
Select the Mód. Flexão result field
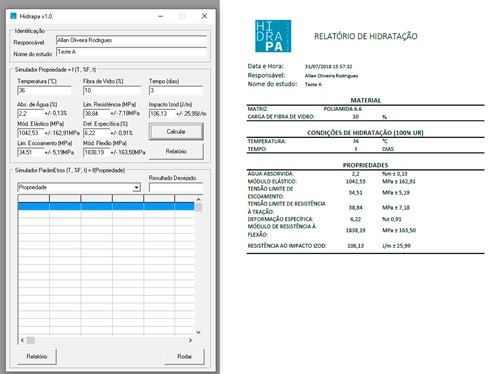(x=96, y=152)
